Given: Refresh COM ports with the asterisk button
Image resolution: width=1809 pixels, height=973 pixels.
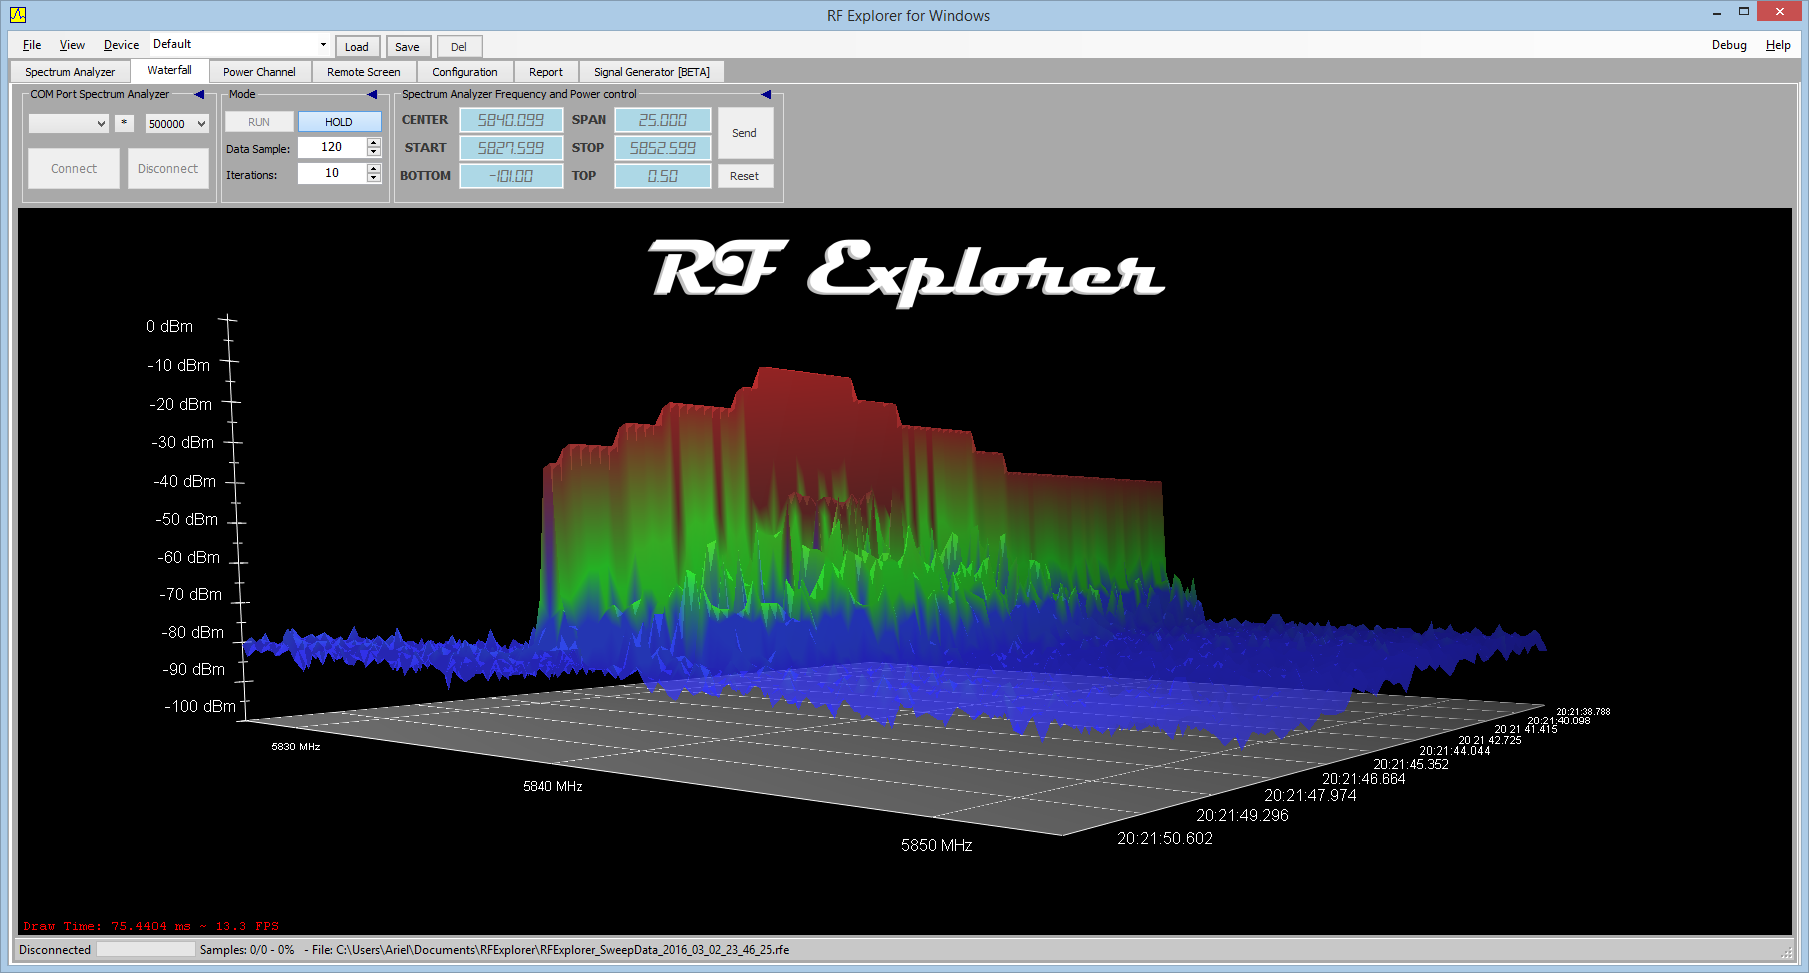Looking at the screenshot, I should pyautogui.click(x=124, y=123).
